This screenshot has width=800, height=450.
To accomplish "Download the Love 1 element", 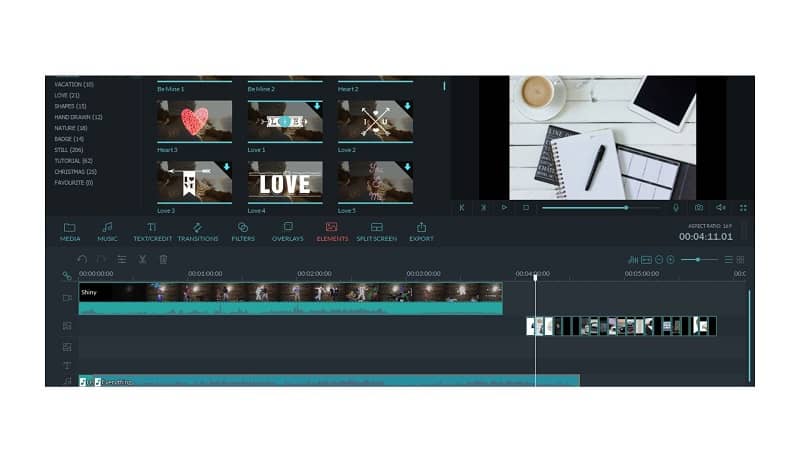I will [317, 106].
